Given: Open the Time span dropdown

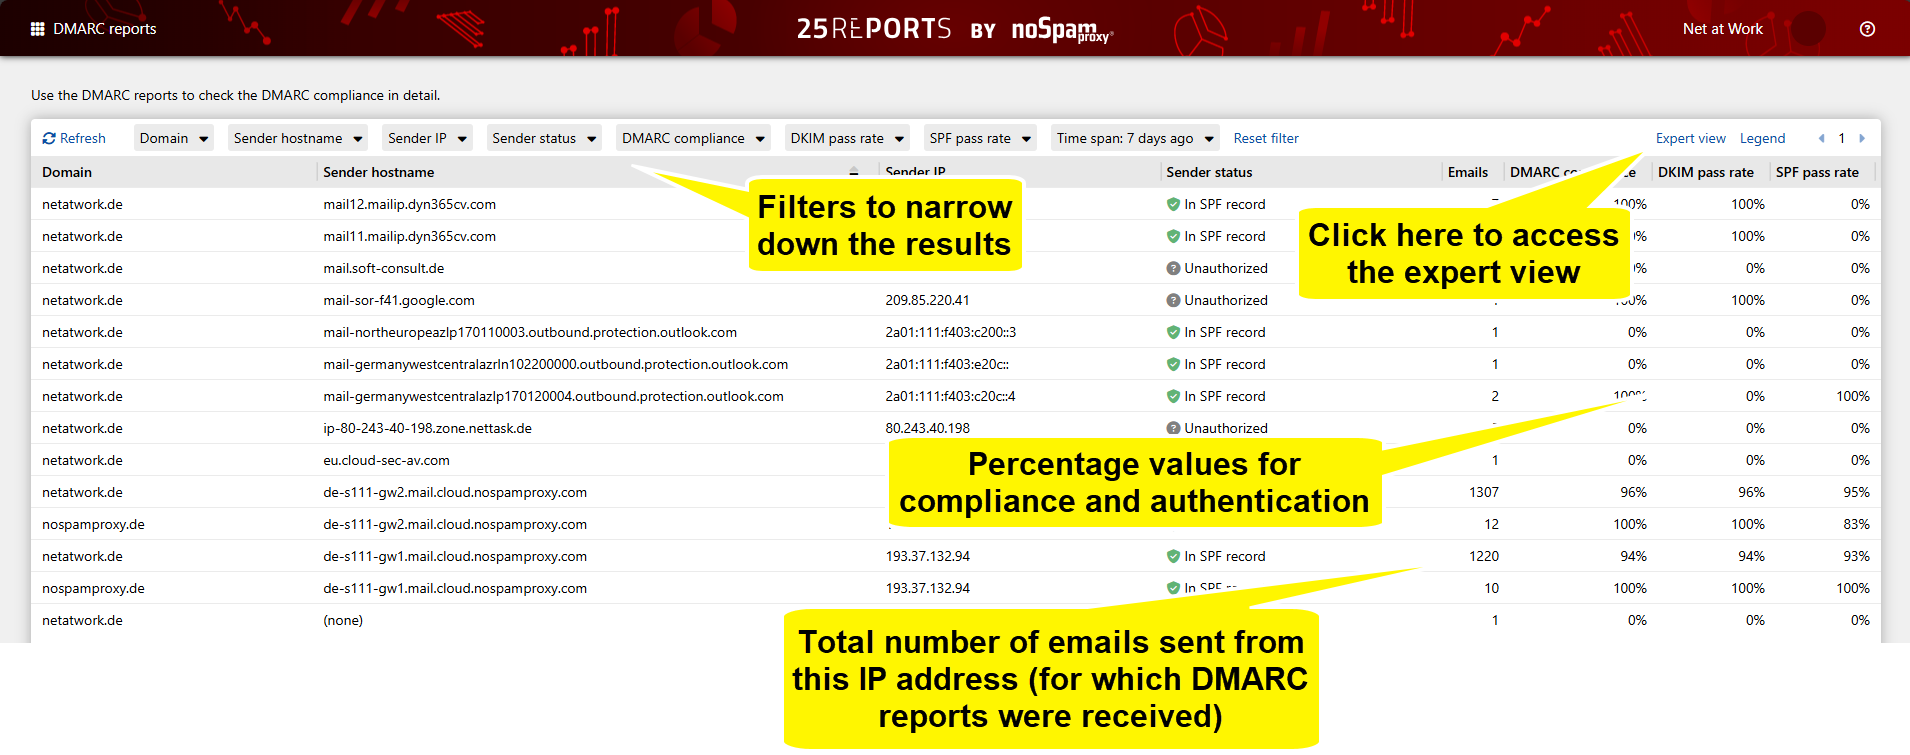Looking at the screenshot, I should pos(1135,139).
